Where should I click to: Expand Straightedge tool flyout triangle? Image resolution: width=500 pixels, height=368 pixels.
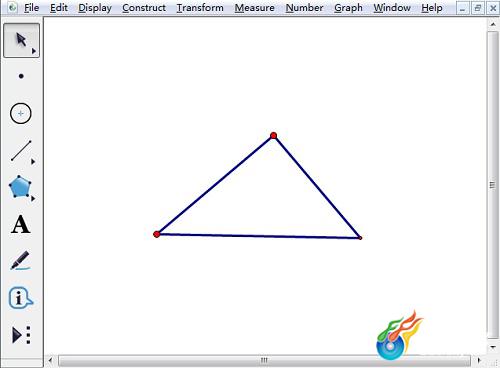33,162
